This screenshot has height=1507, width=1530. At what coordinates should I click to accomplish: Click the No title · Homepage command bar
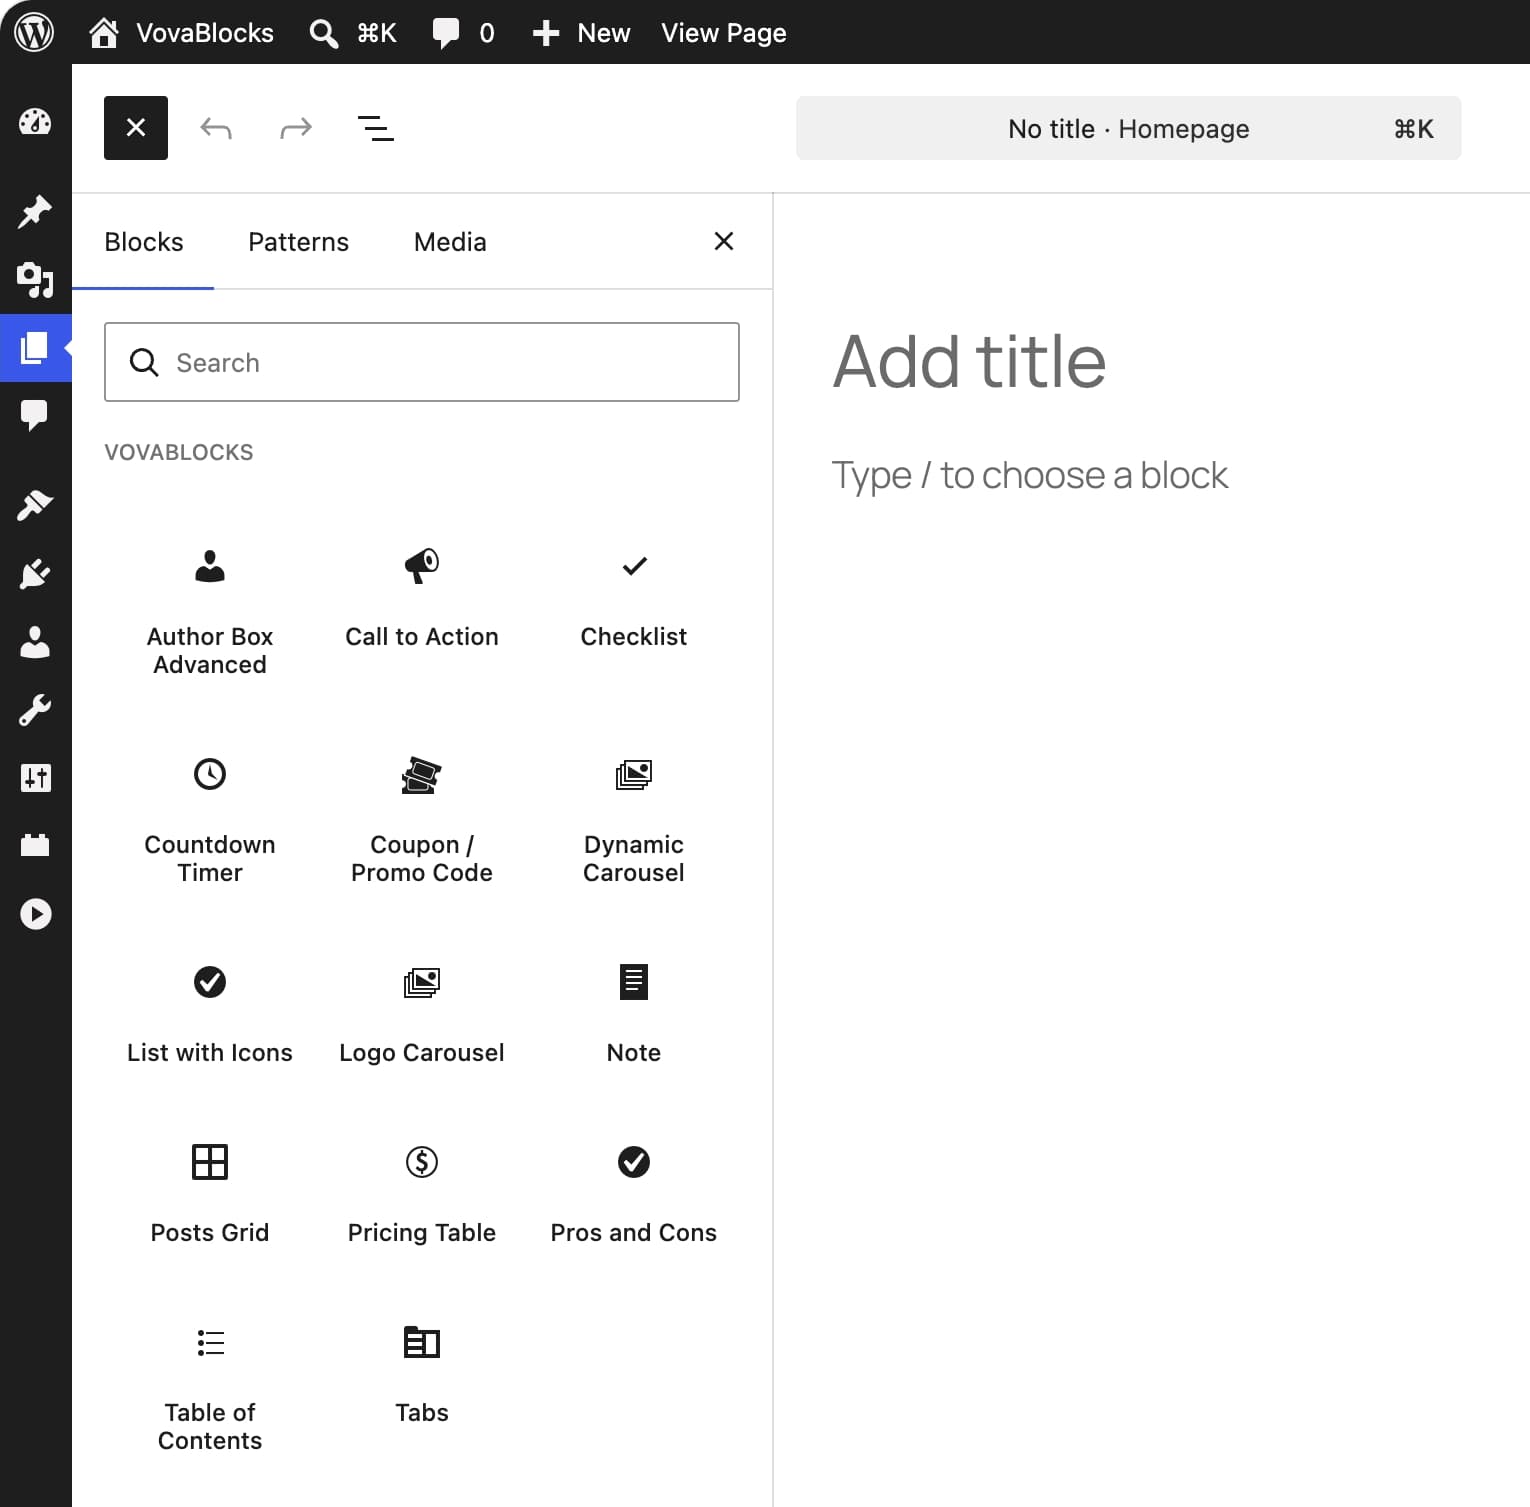[x=1128, y=128]
